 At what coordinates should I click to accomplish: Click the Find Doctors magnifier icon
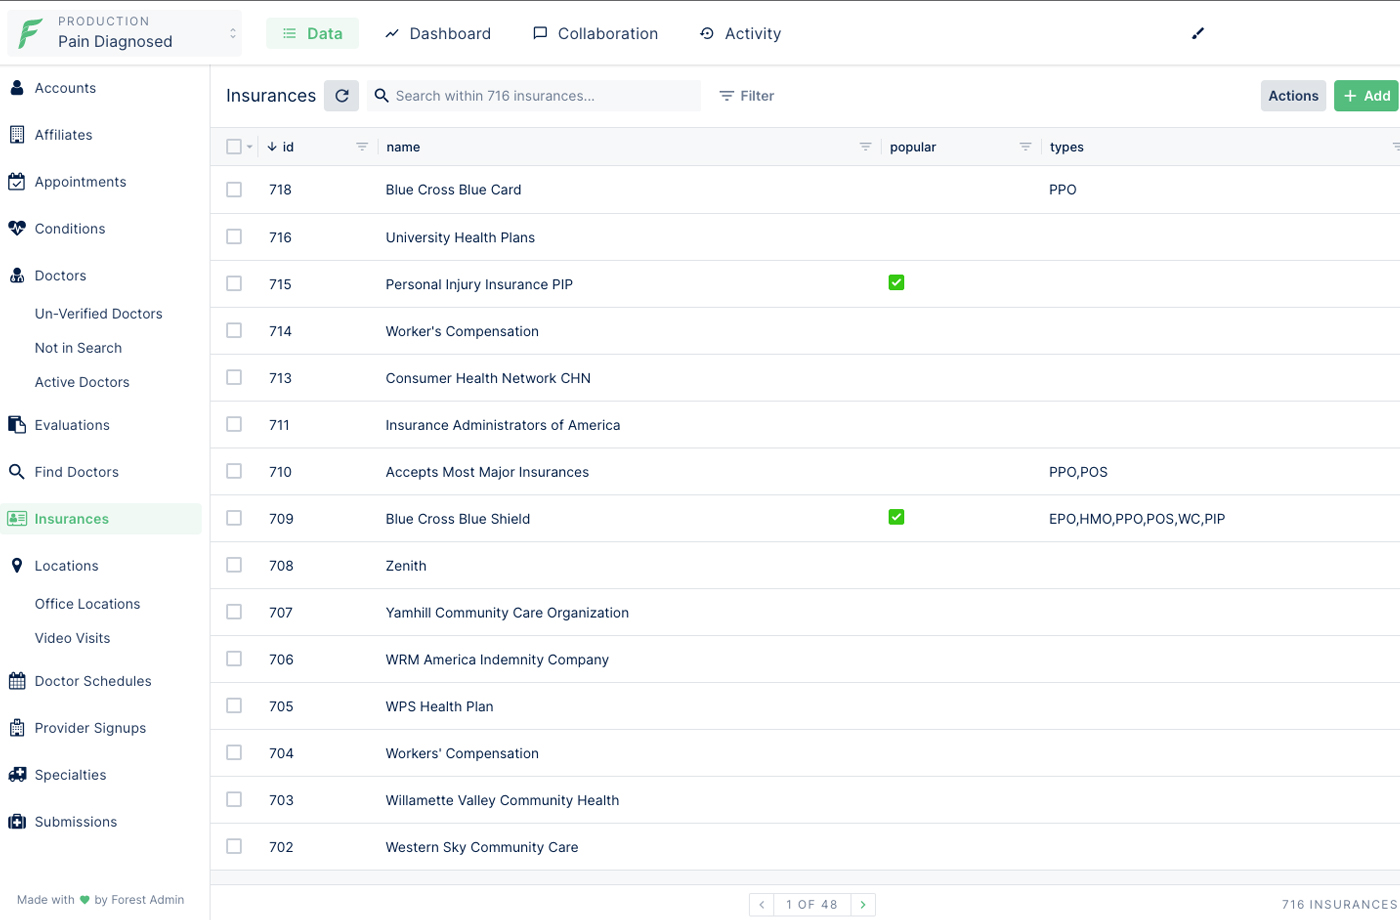coord(17,472)
